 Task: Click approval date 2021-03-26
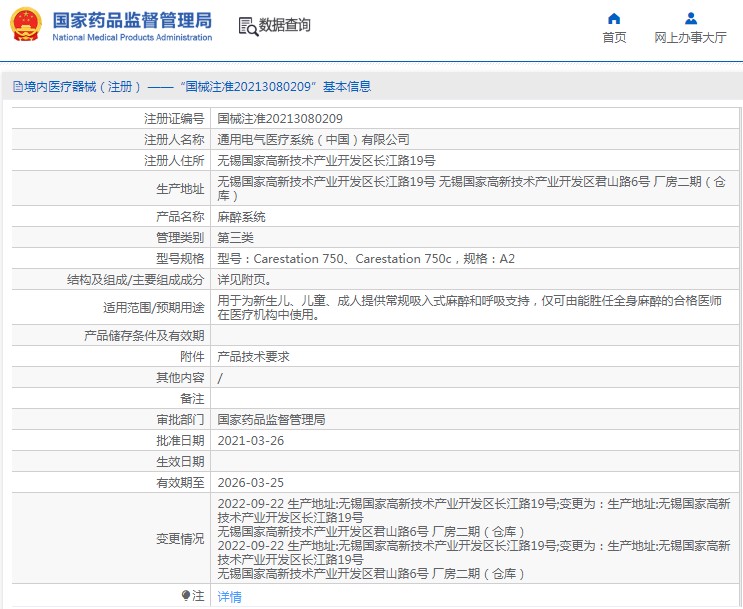[x=251, y=441]
